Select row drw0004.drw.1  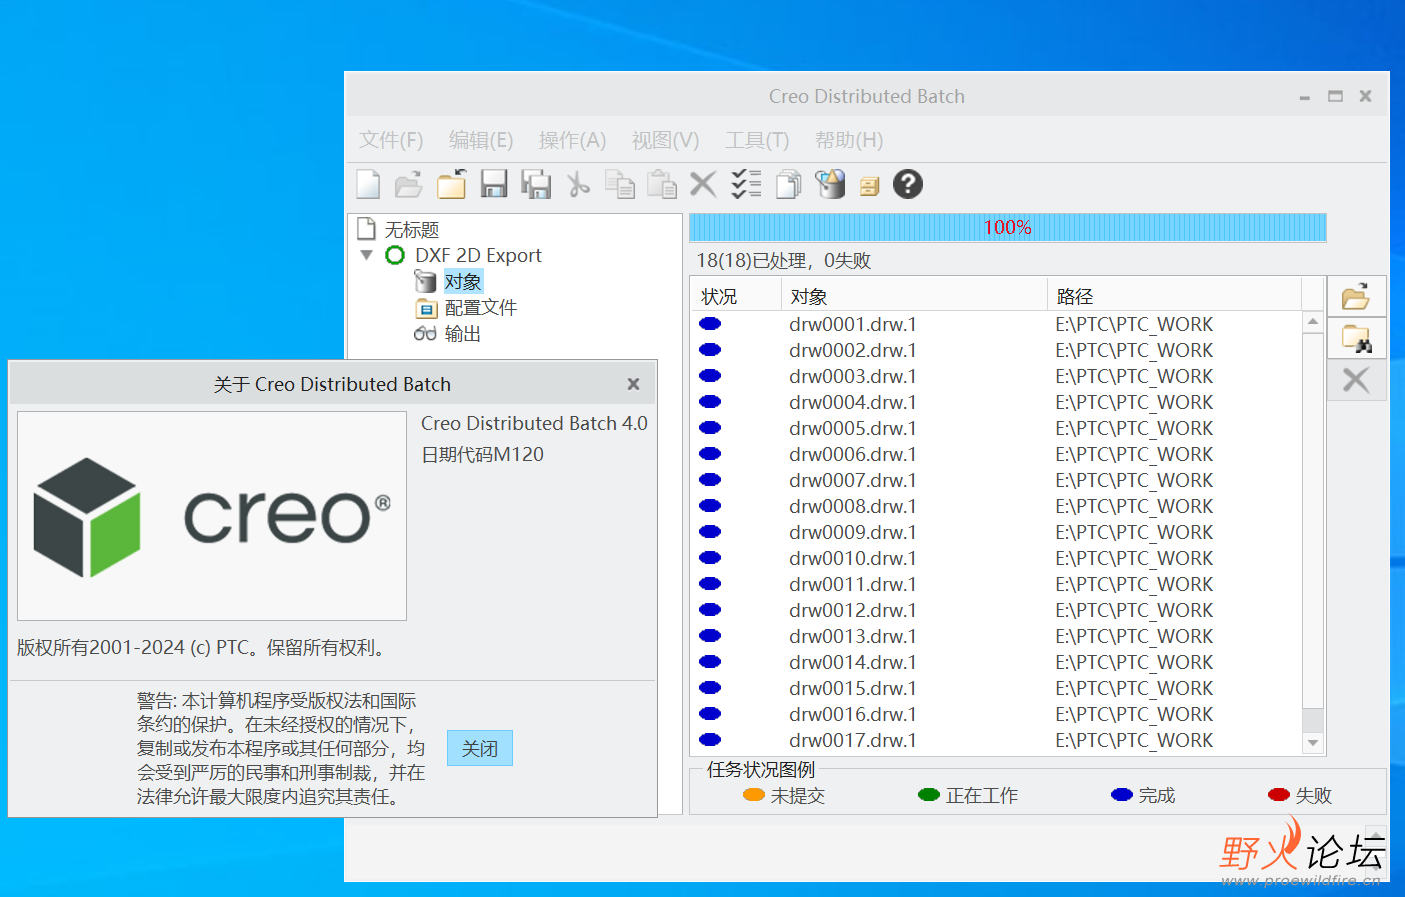[997, 402]
